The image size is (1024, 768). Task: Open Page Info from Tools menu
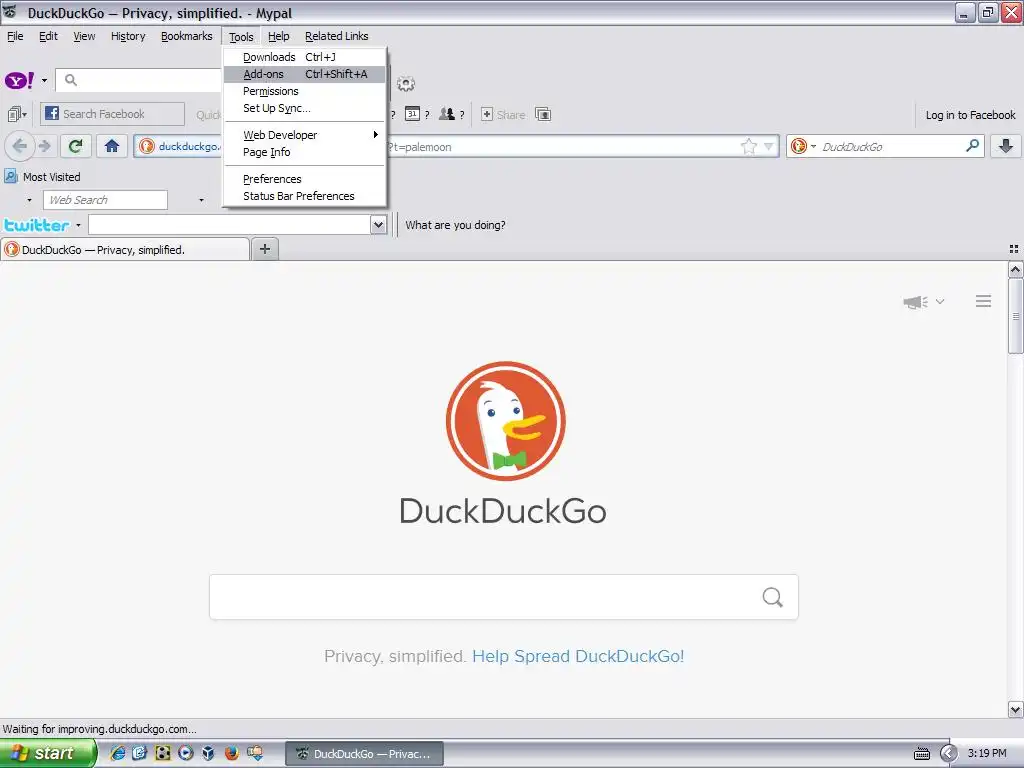pyautogui.click(x=305, y=152)
